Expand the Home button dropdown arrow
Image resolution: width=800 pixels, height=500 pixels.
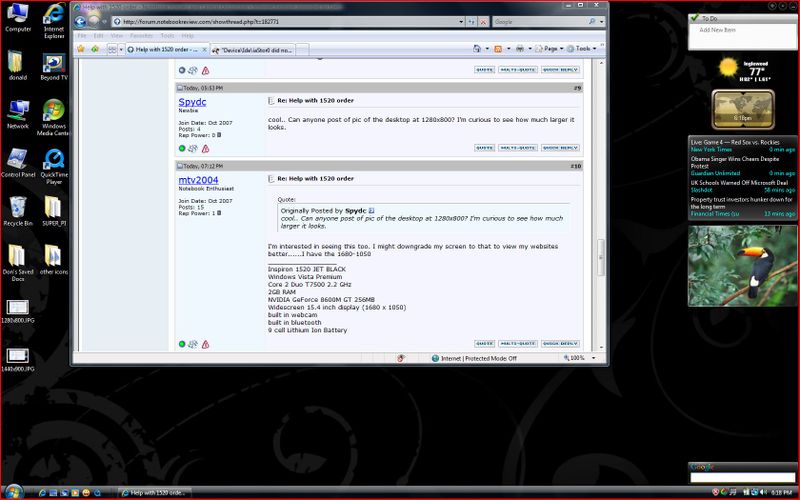tap(487, 48)
